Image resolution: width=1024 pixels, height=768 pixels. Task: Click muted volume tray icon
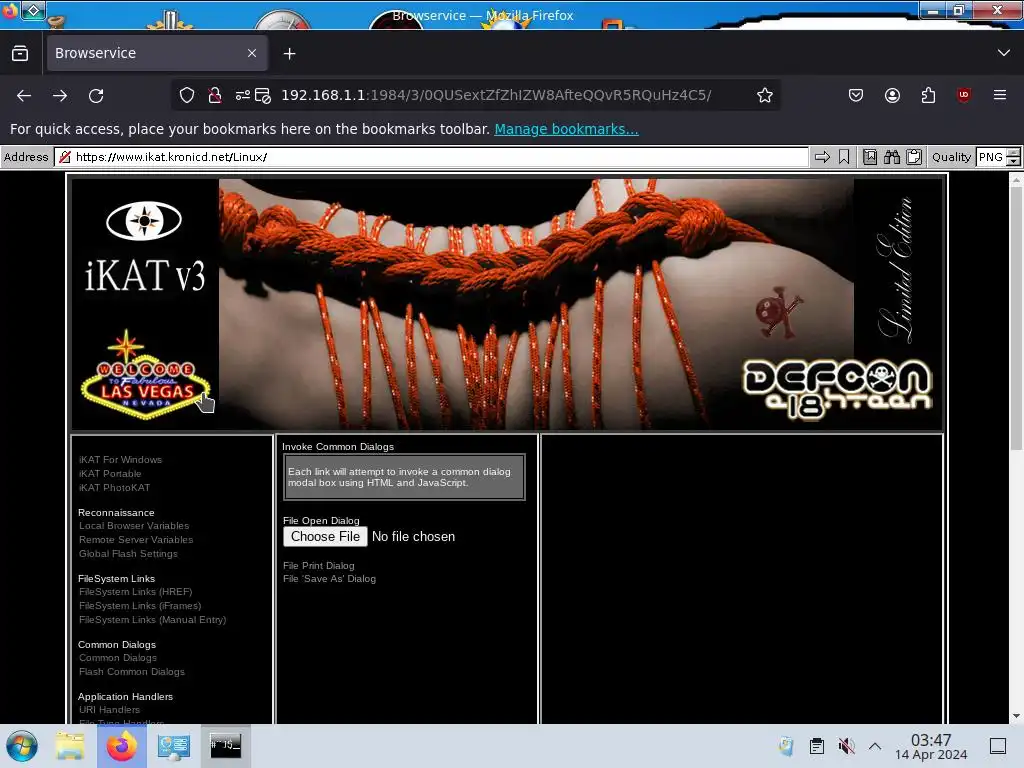(846, 745)
